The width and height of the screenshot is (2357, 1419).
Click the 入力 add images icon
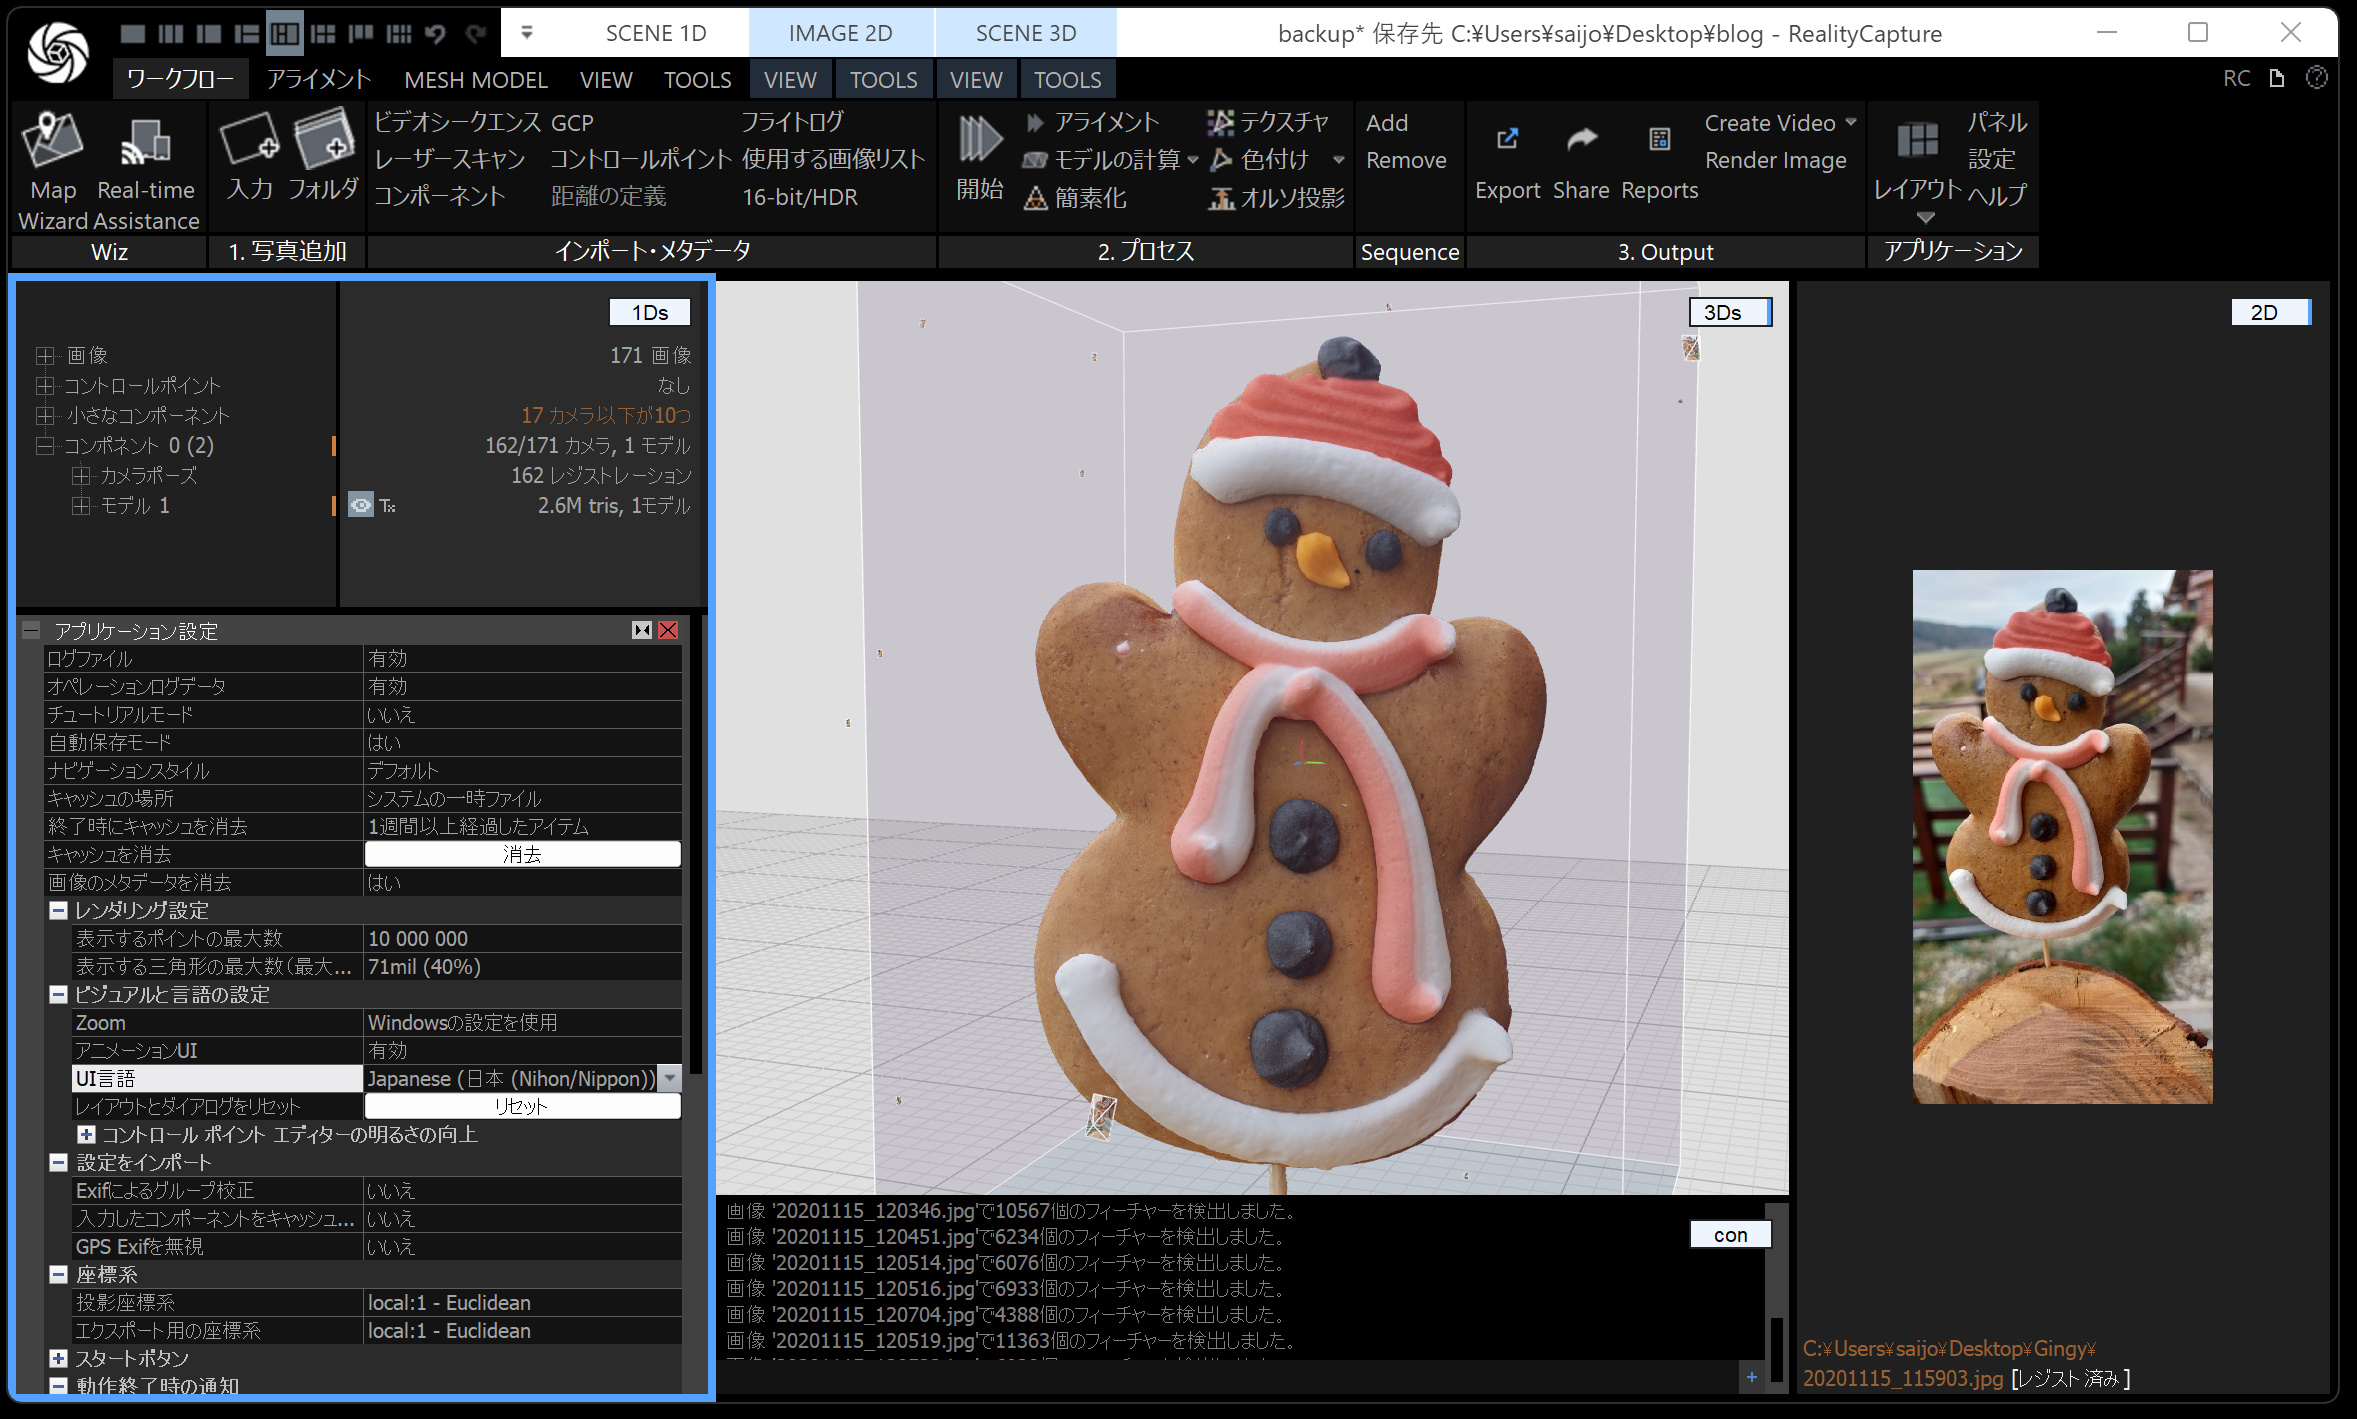249,141
